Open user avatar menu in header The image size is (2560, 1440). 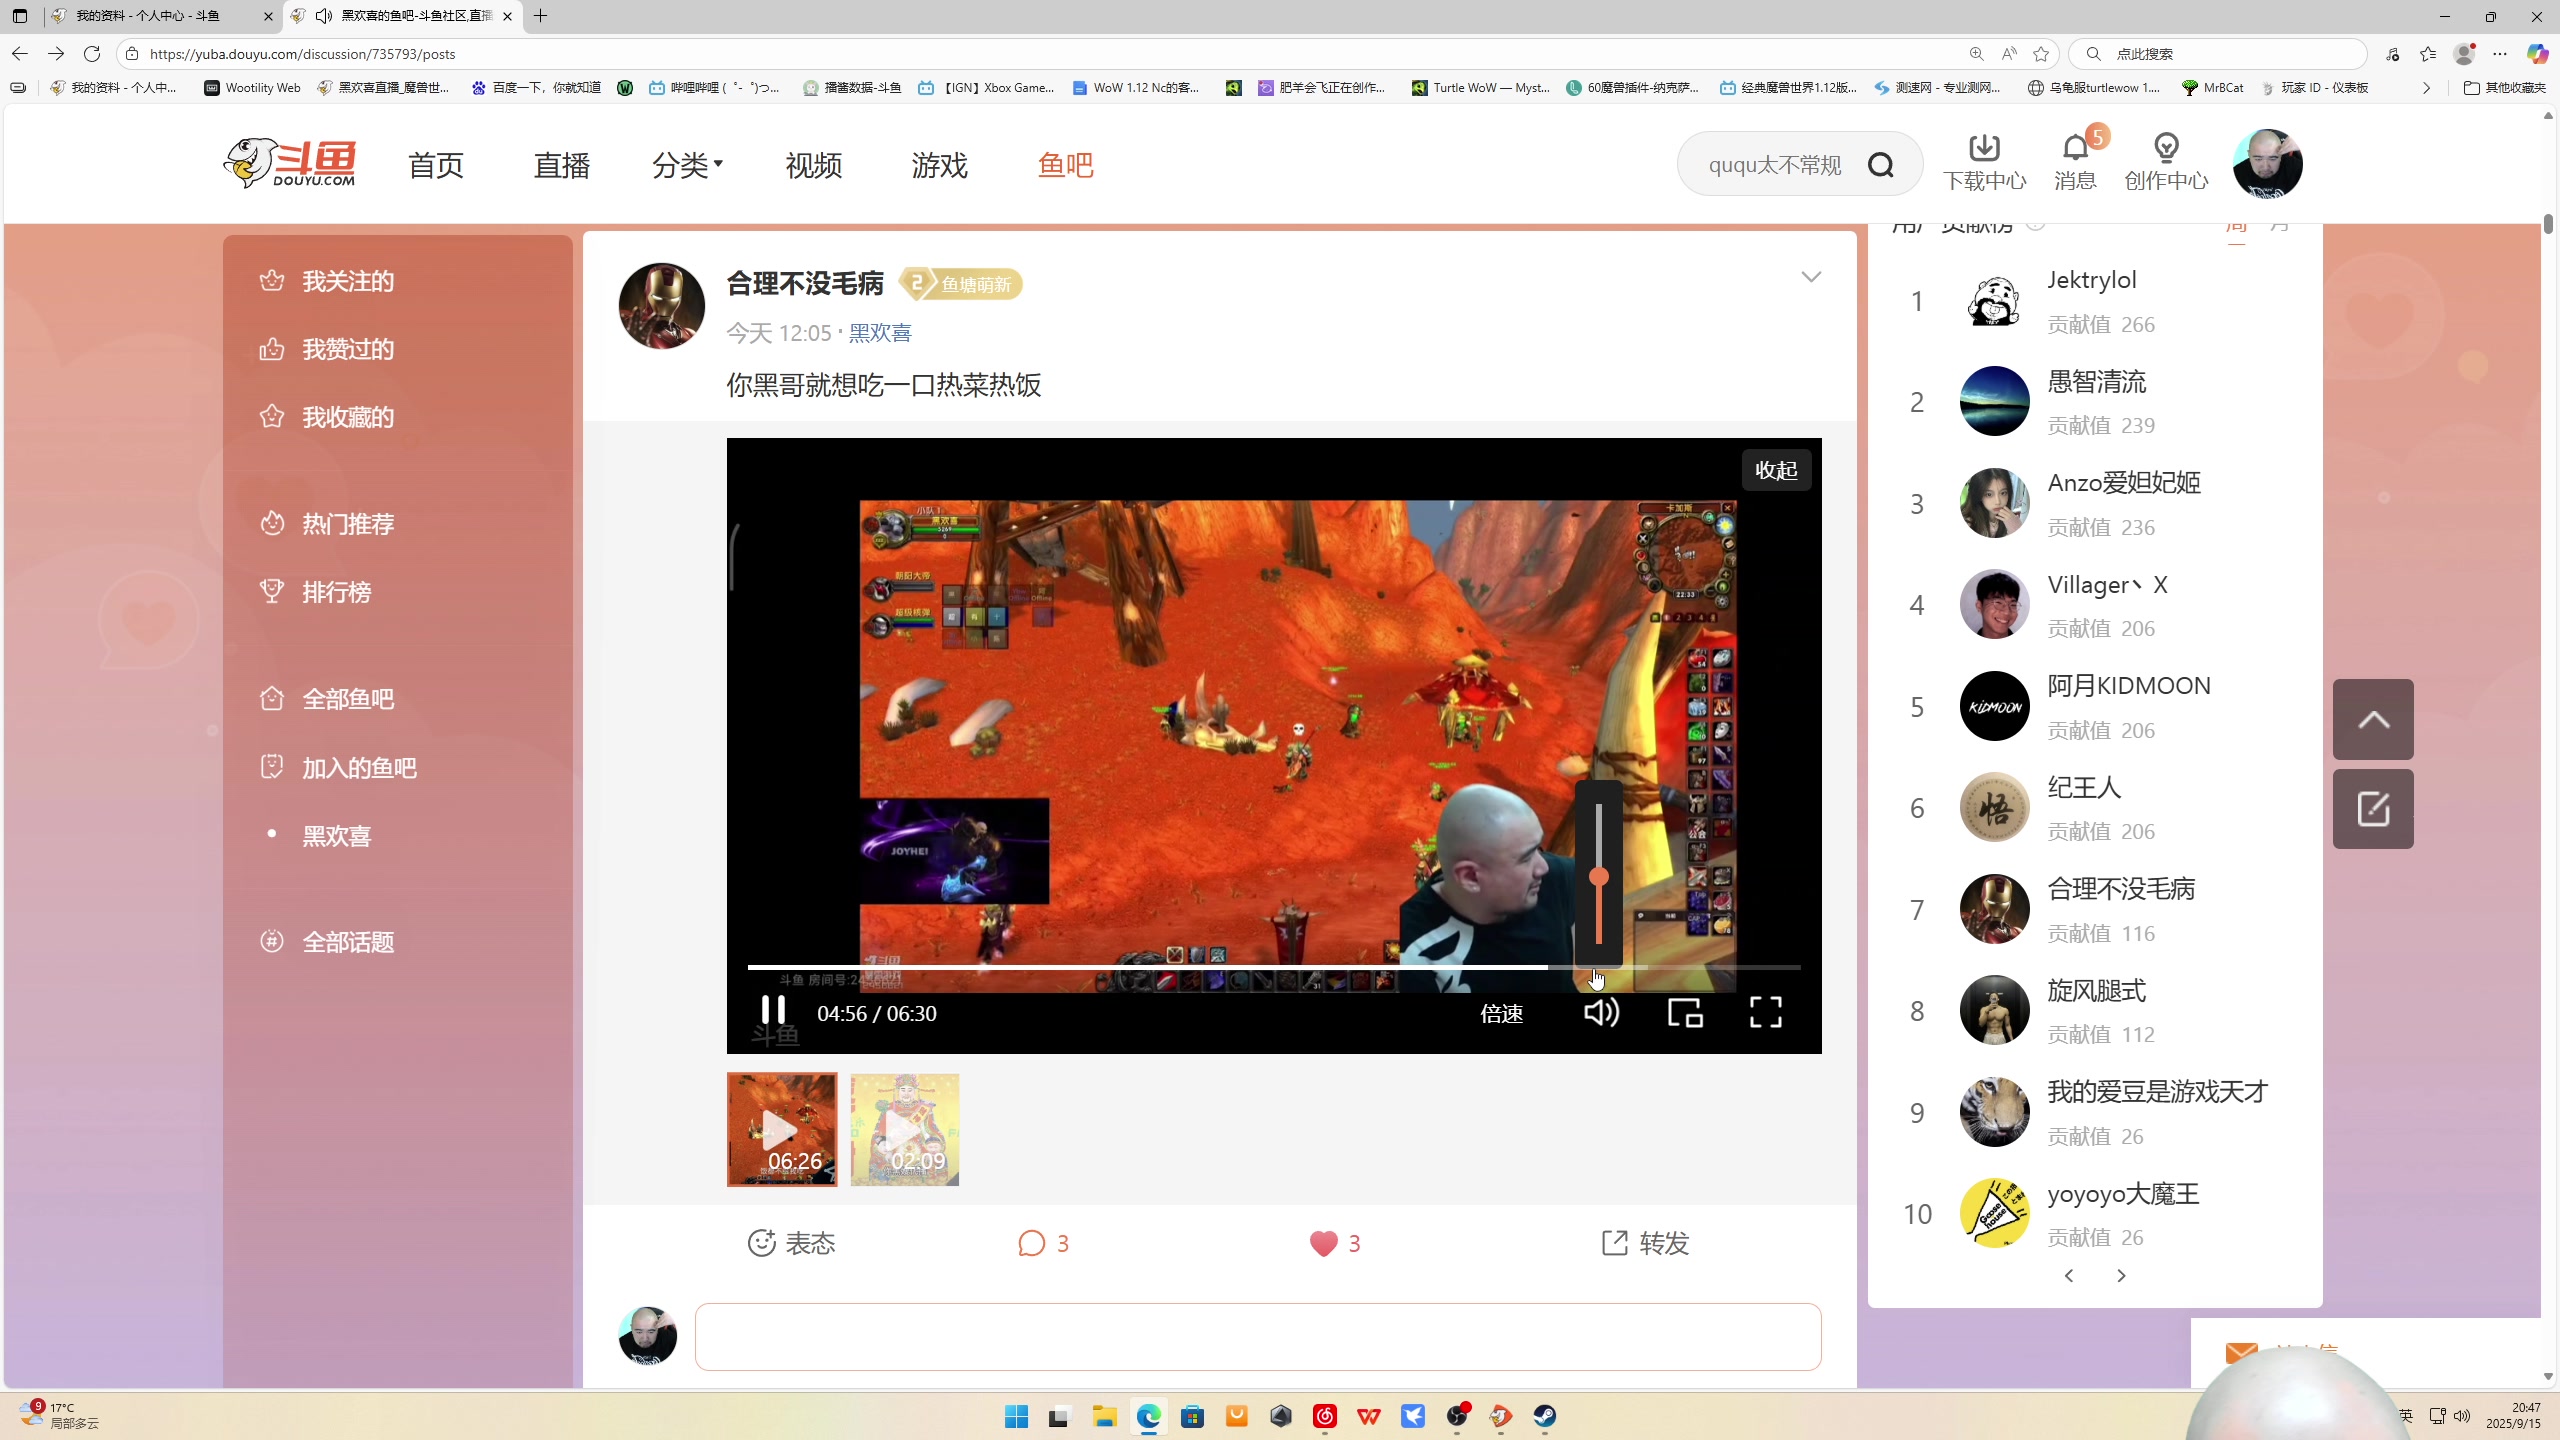[2267, 163]
